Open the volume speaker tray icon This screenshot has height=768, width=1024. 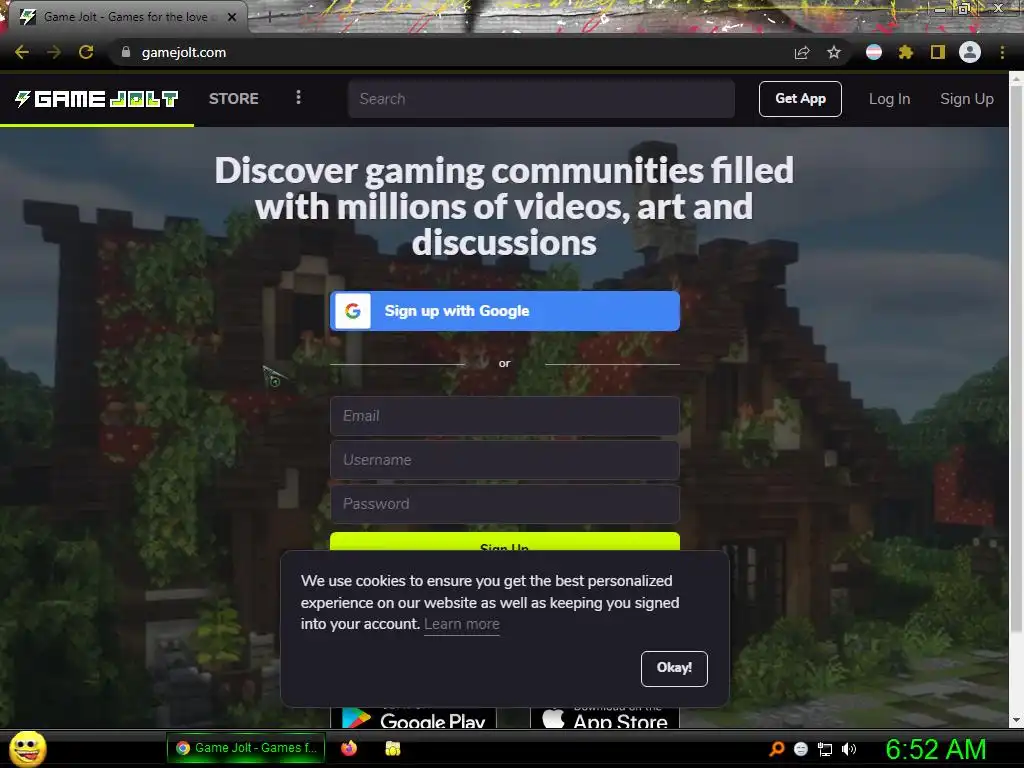tap(848, 749)
